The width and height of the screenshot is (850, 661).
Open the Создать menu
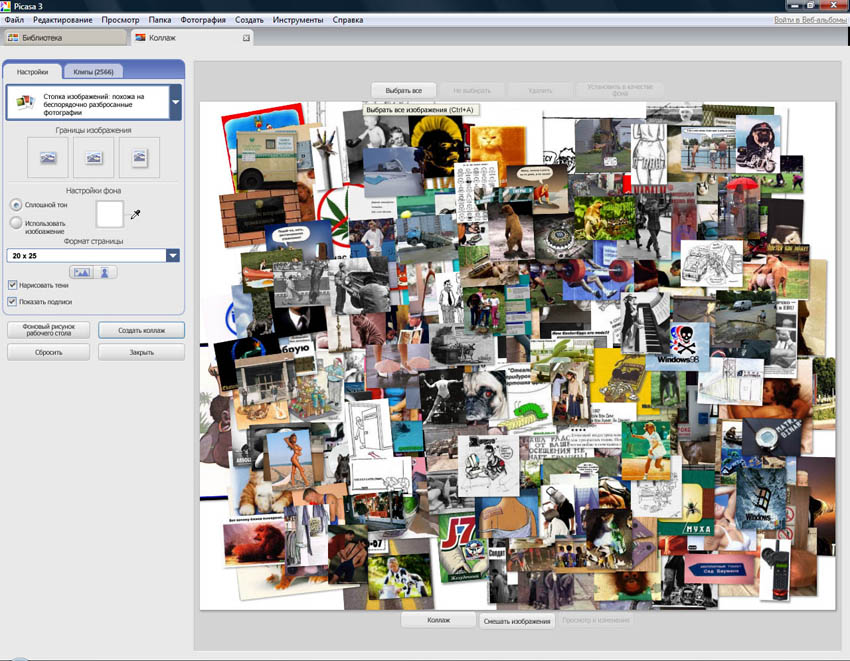[x=249, y=20]
